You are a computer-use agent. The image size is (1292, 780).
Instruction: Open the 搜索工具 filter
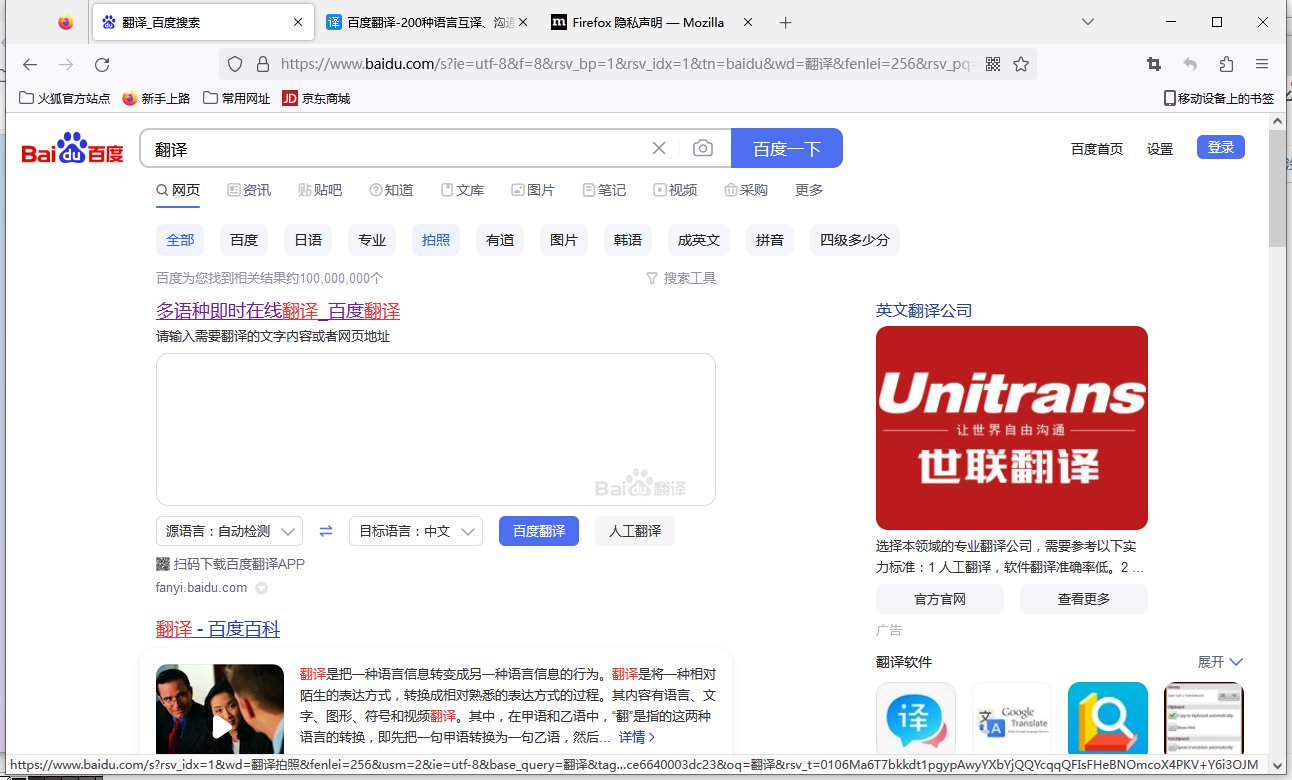(x=681, y=278)
